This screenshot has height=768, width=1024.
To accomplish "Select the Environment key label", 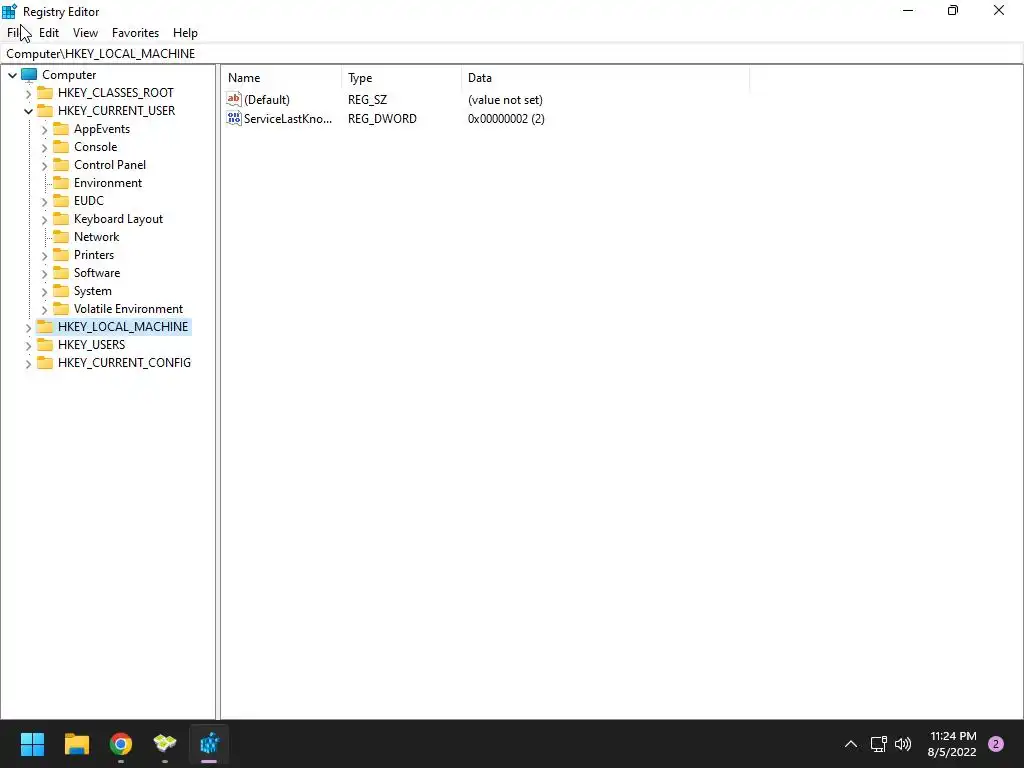I will click(108, 183).
